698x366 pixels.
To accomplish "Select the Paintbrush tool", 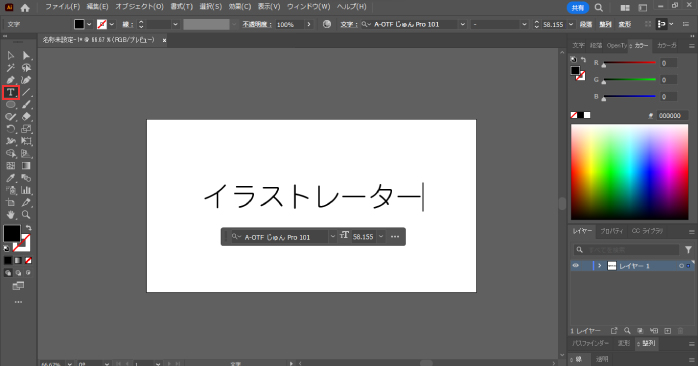I will tap(26, 105).
